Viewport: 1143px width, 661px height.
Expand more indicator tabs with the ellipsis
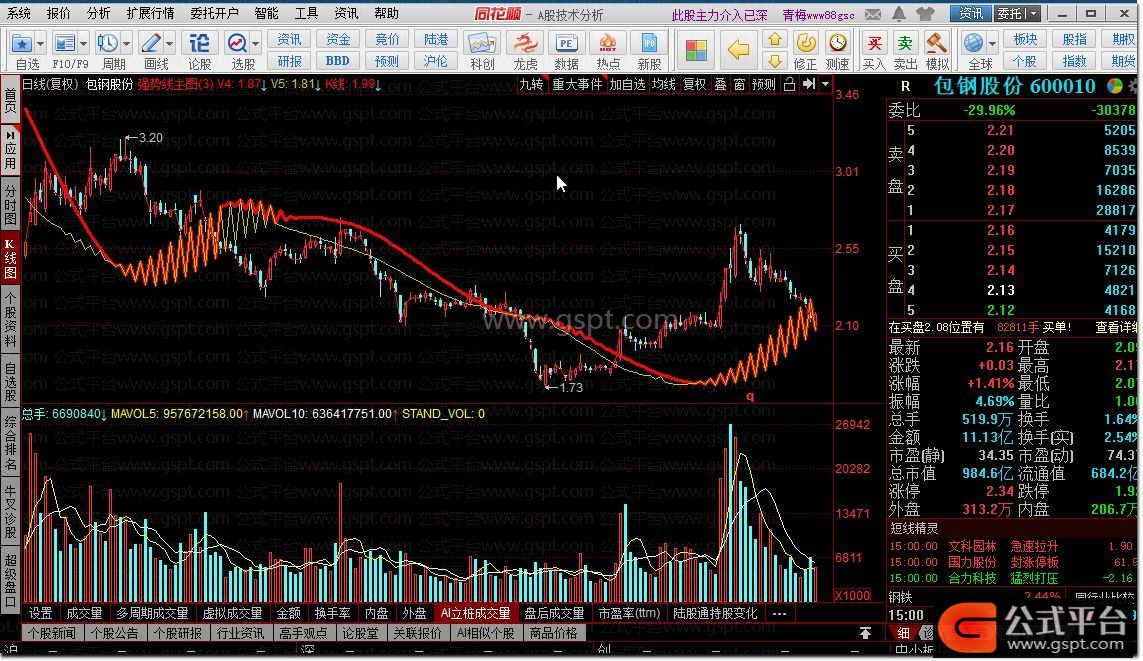(779, 614)
